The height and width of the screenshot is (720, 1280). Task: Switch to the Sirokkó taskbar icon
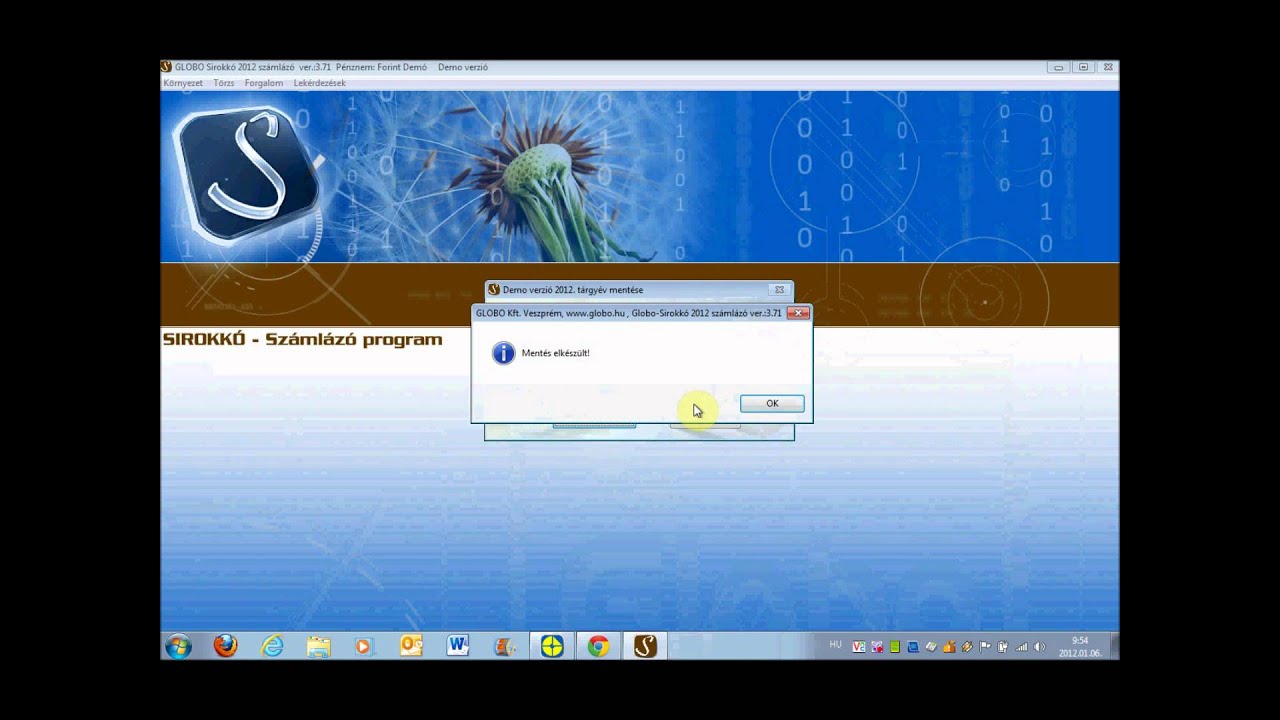point(645,646)
